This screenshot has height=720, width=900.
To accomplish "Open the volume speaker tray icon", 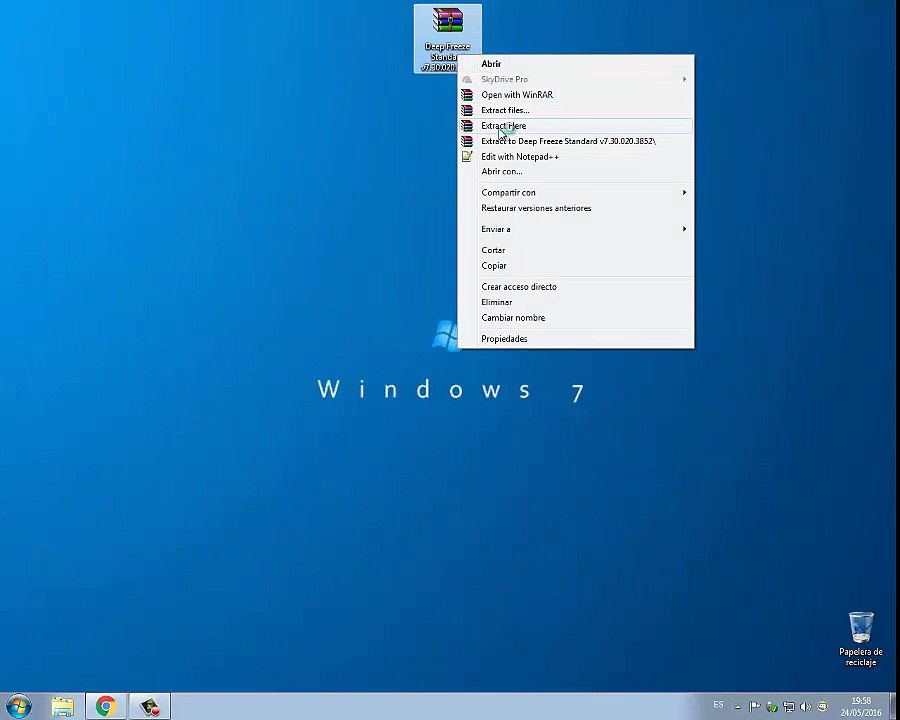I will coord(806,706).
